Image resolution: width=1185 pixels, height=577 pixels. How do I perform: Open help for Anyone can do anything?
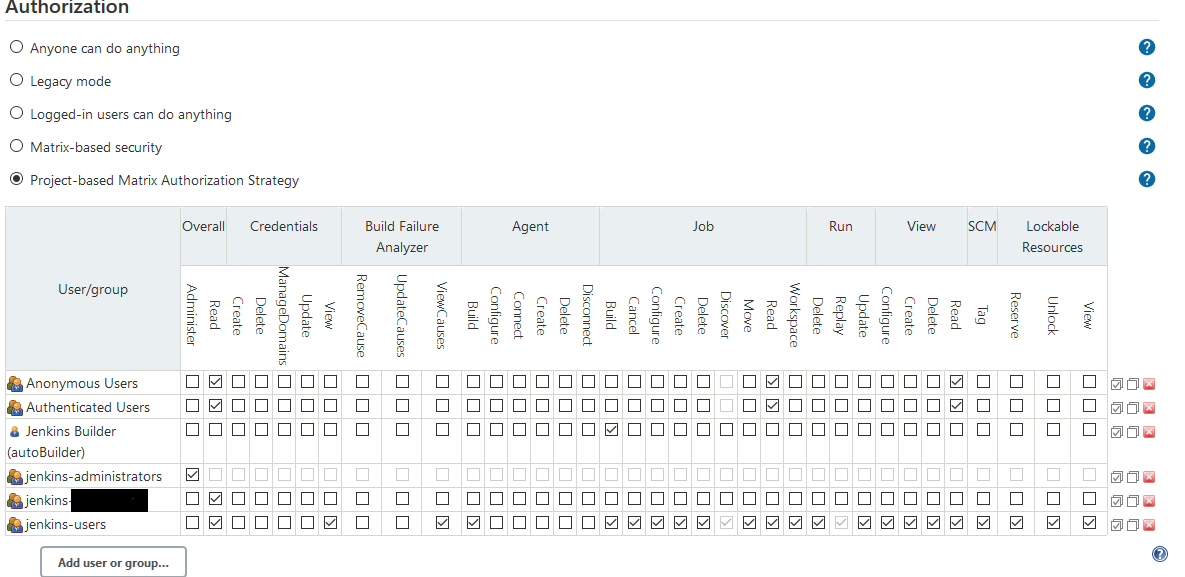1146,47
